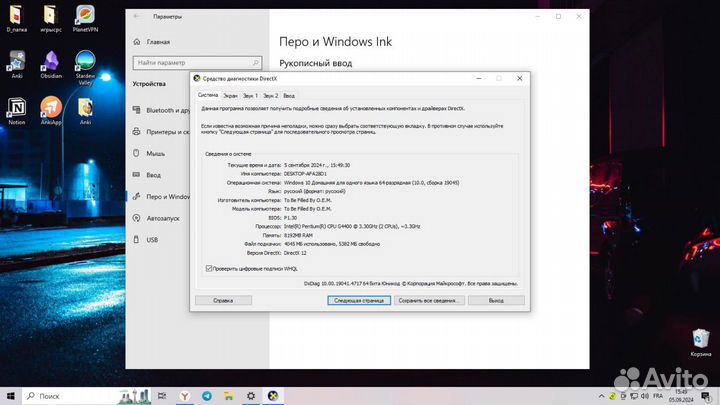Image resolution: width=720 pixels, height=405 pixels.
Task: Go to Главная in the settings window
Action: [158, 42]
